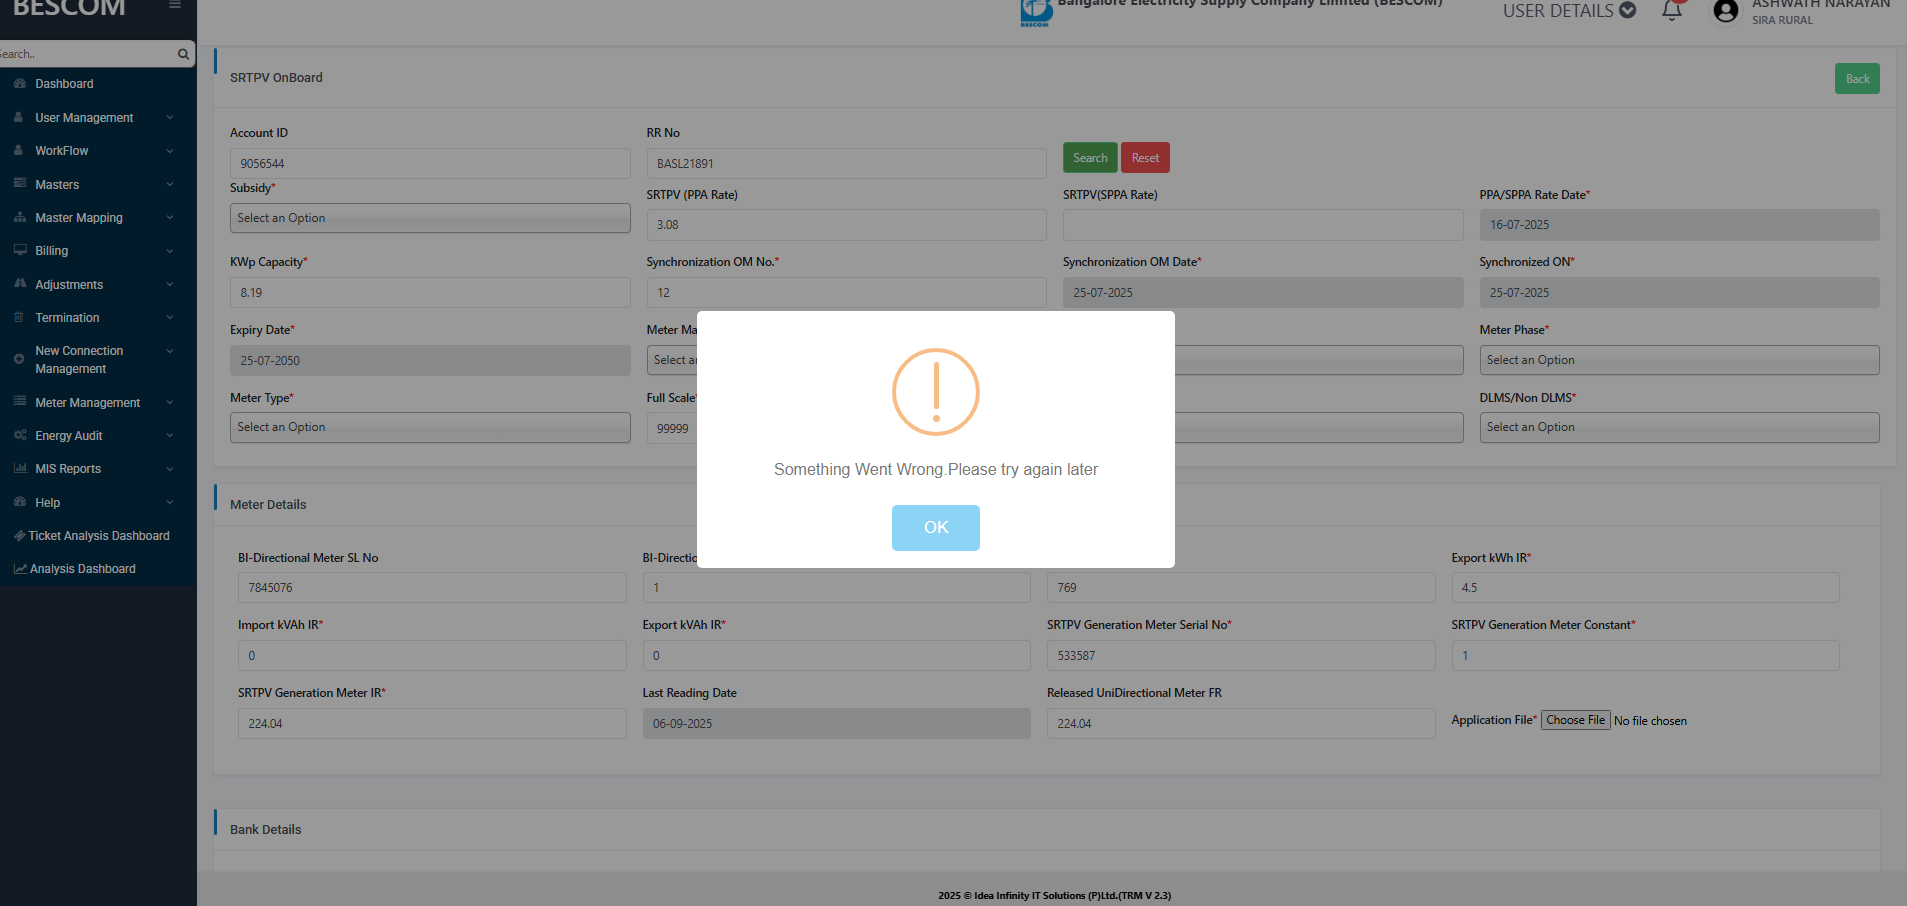The height and width of the screenshot is (906, 1907).
Task: Click the RR No input field
Action: pyautogui.click(x=846, y=164)
